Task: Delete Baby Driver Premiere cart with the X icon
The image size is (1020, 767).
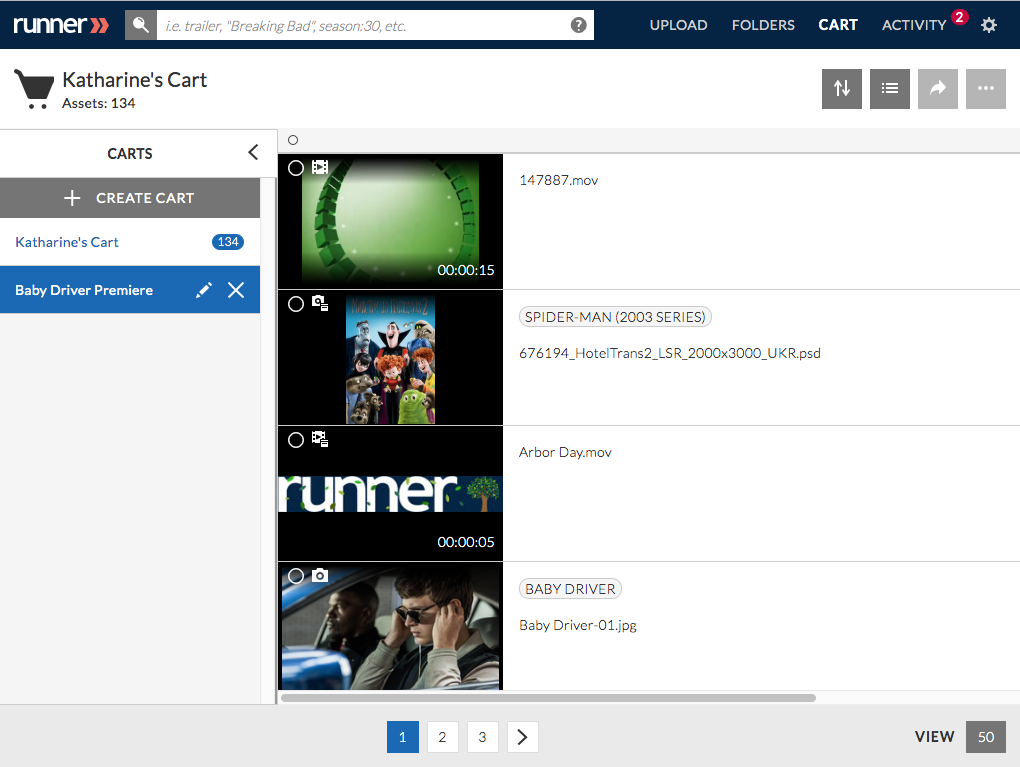Action: [236, 290]
